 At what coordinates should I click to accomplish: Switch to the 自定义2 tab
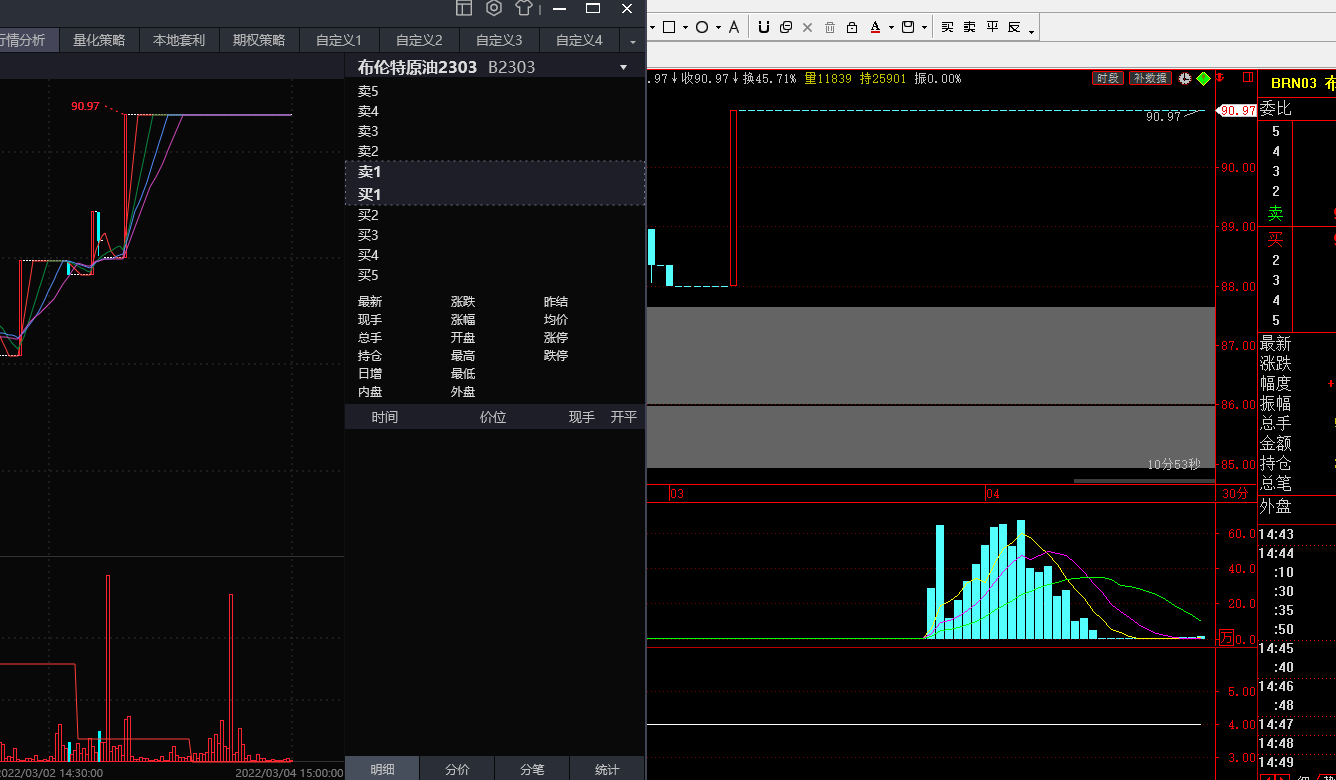click(419, 40)
